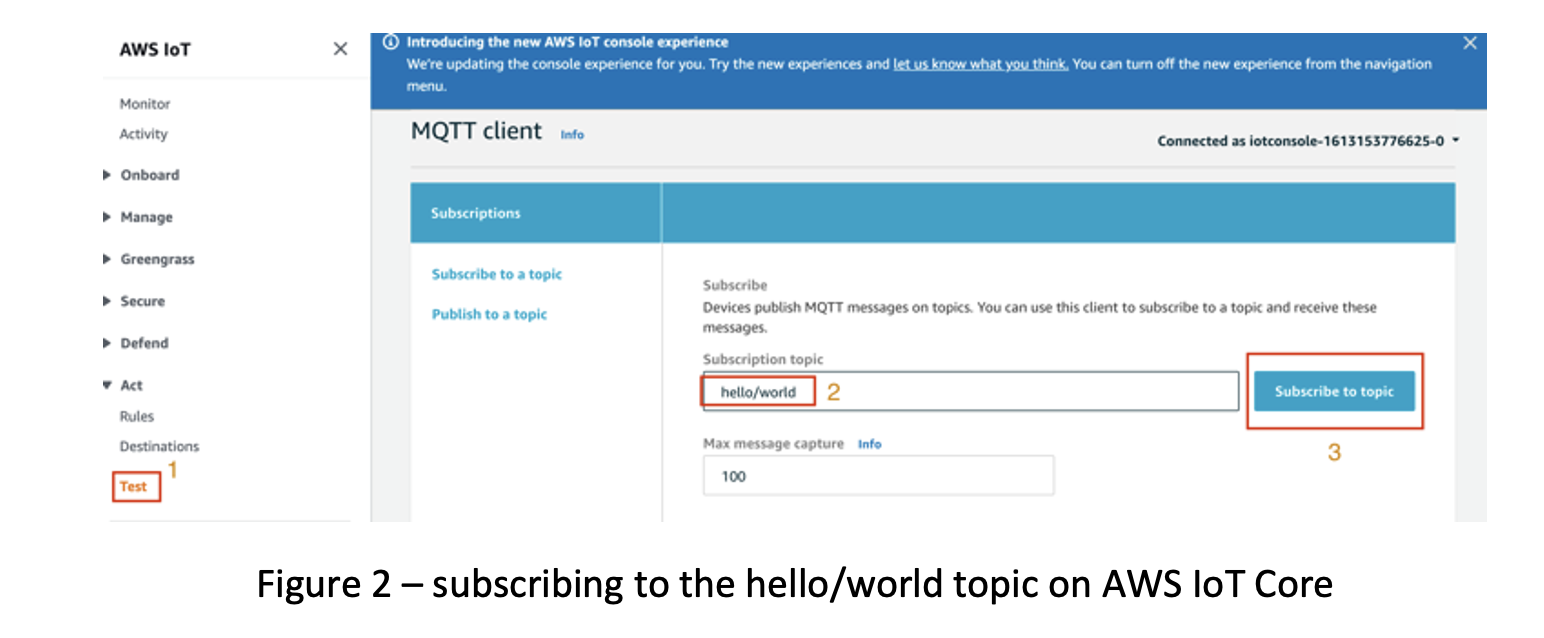Click the 'Subscribe to topic' button

pos(1334,391)
